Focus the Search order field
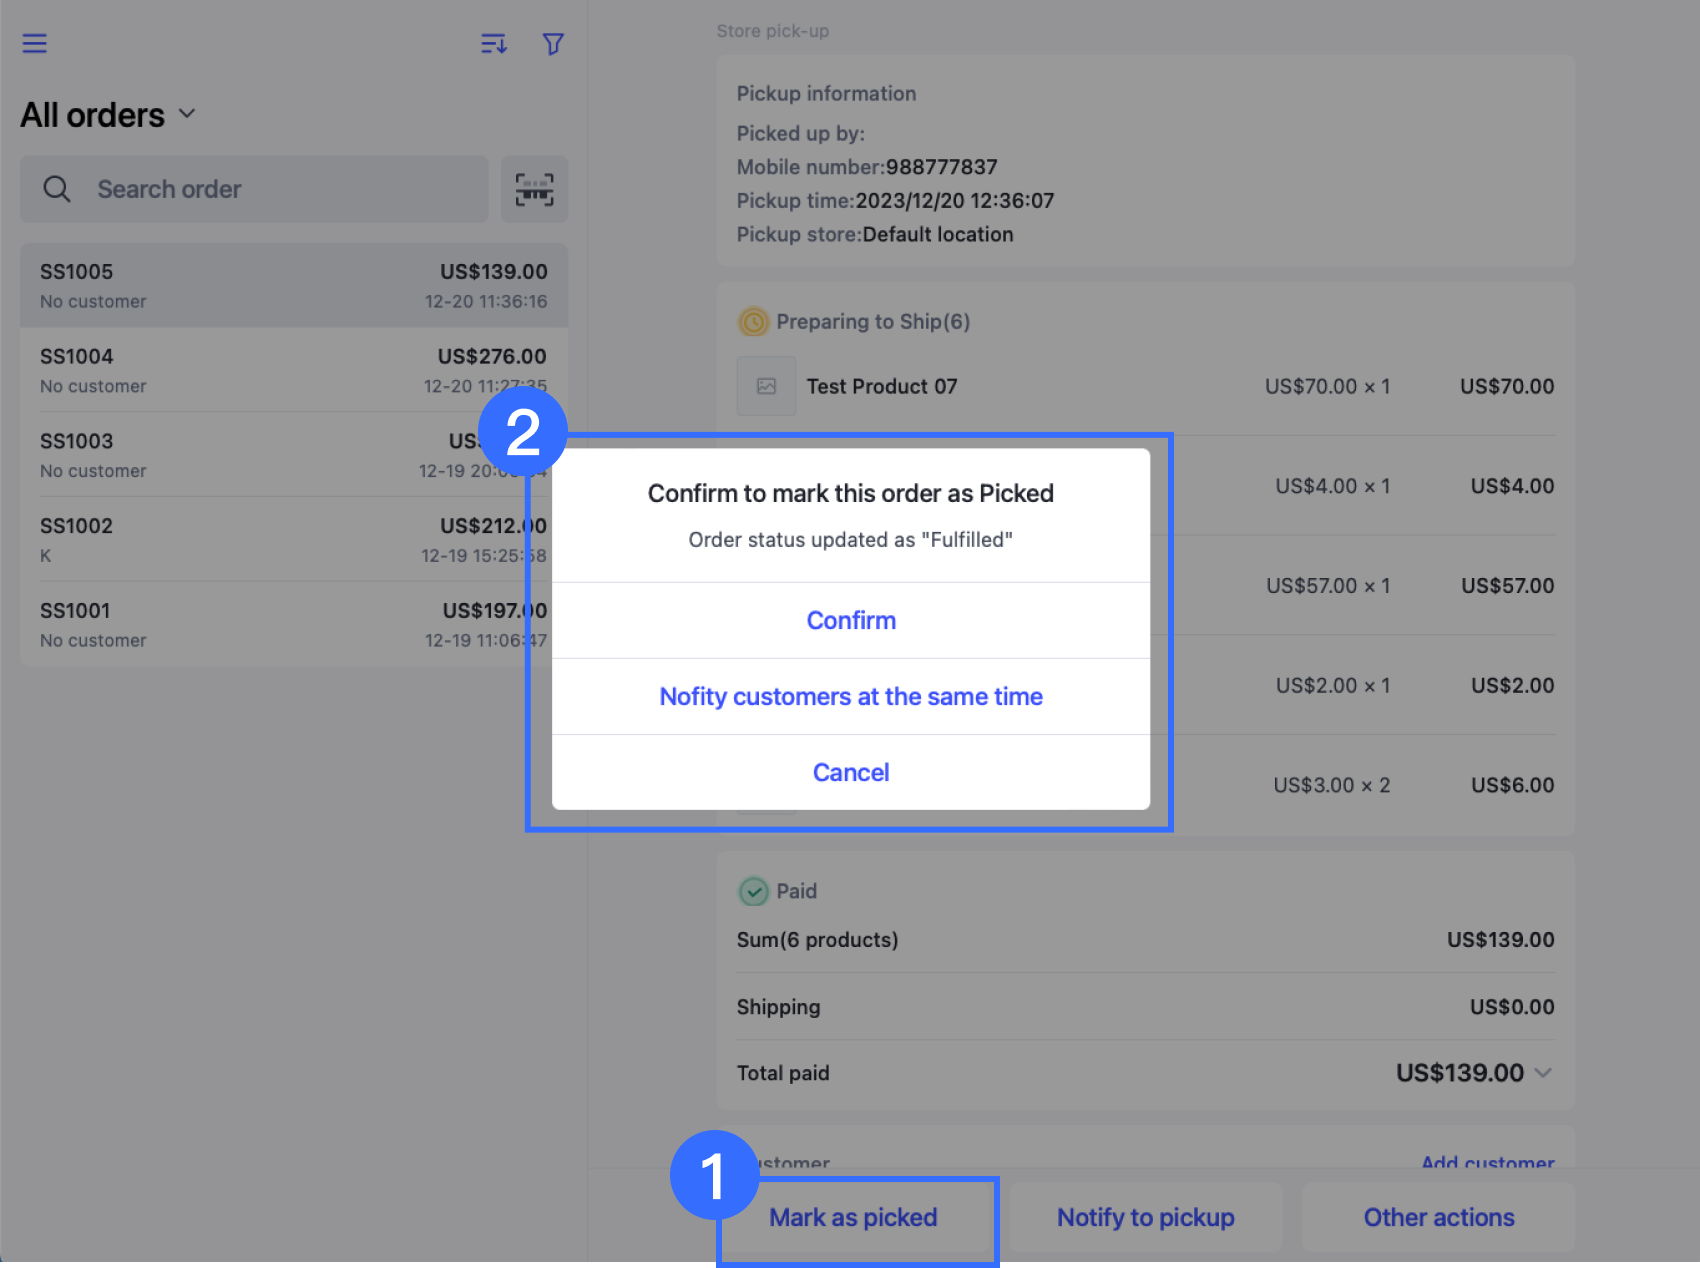The image size is (1700, 1268). [x=254, y=189]
